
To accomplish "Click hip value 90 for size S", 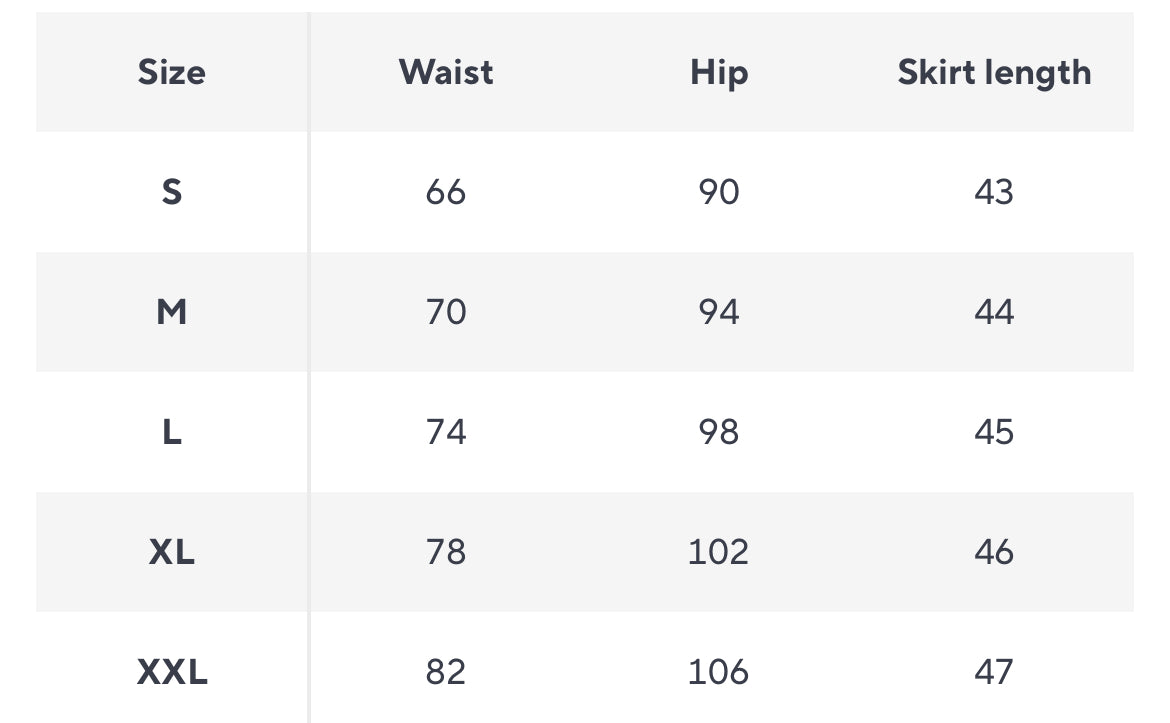I will click(719, 192).
